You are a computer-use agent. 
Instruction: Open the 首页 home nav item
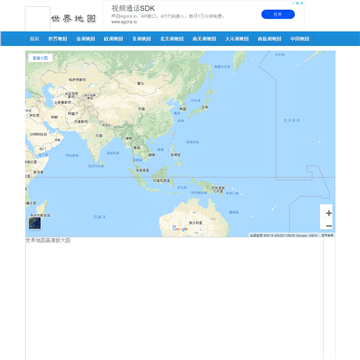[34, 39]
